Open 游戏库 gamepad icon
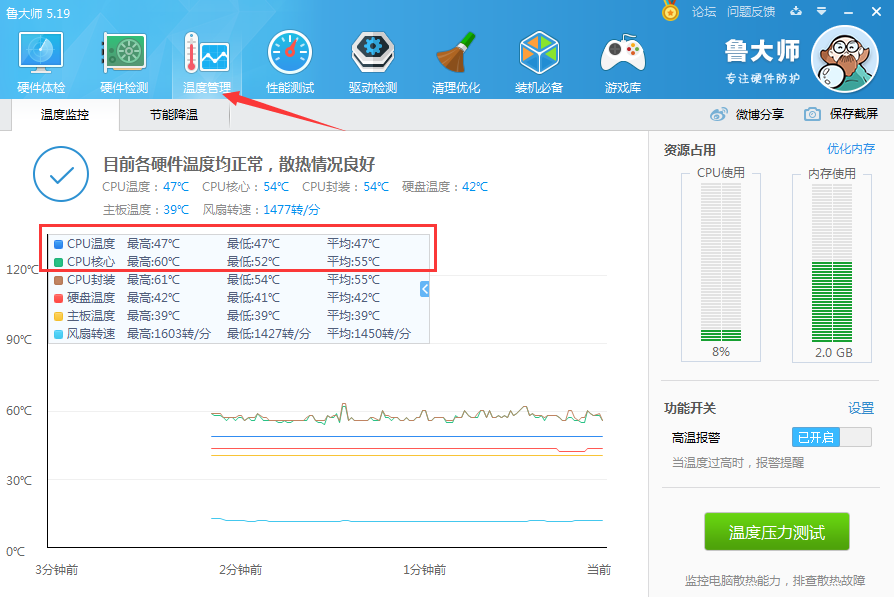The width and height of the screenshot is (894, 597). point(623,54)
